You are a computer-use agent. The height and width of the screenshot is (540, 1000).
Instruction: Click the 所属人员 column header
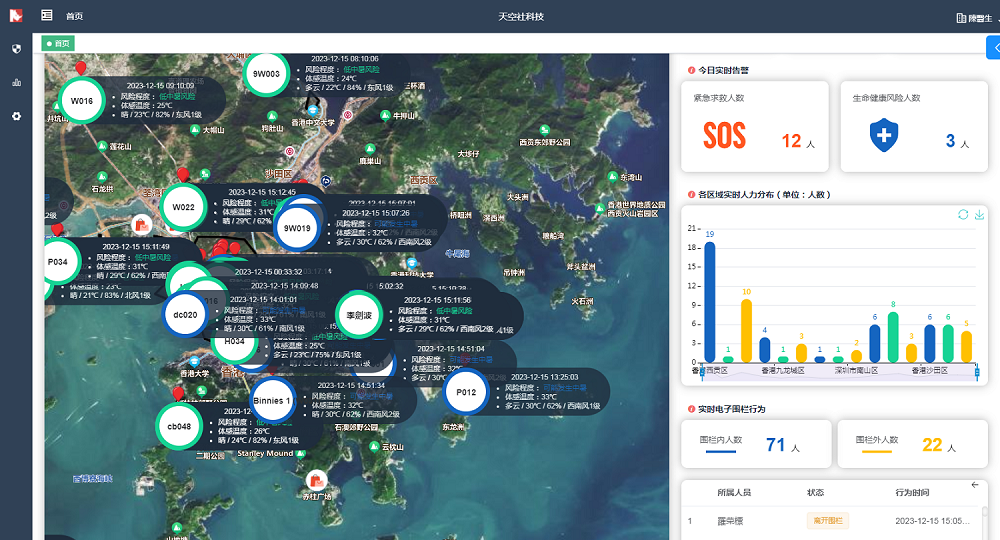733,492
